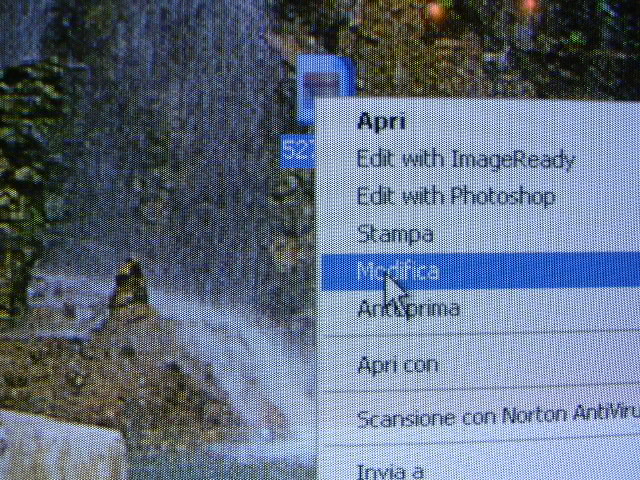The image size is (640, 480).
Task: Click the separator line below Apri con
Action: coord(480,391)
